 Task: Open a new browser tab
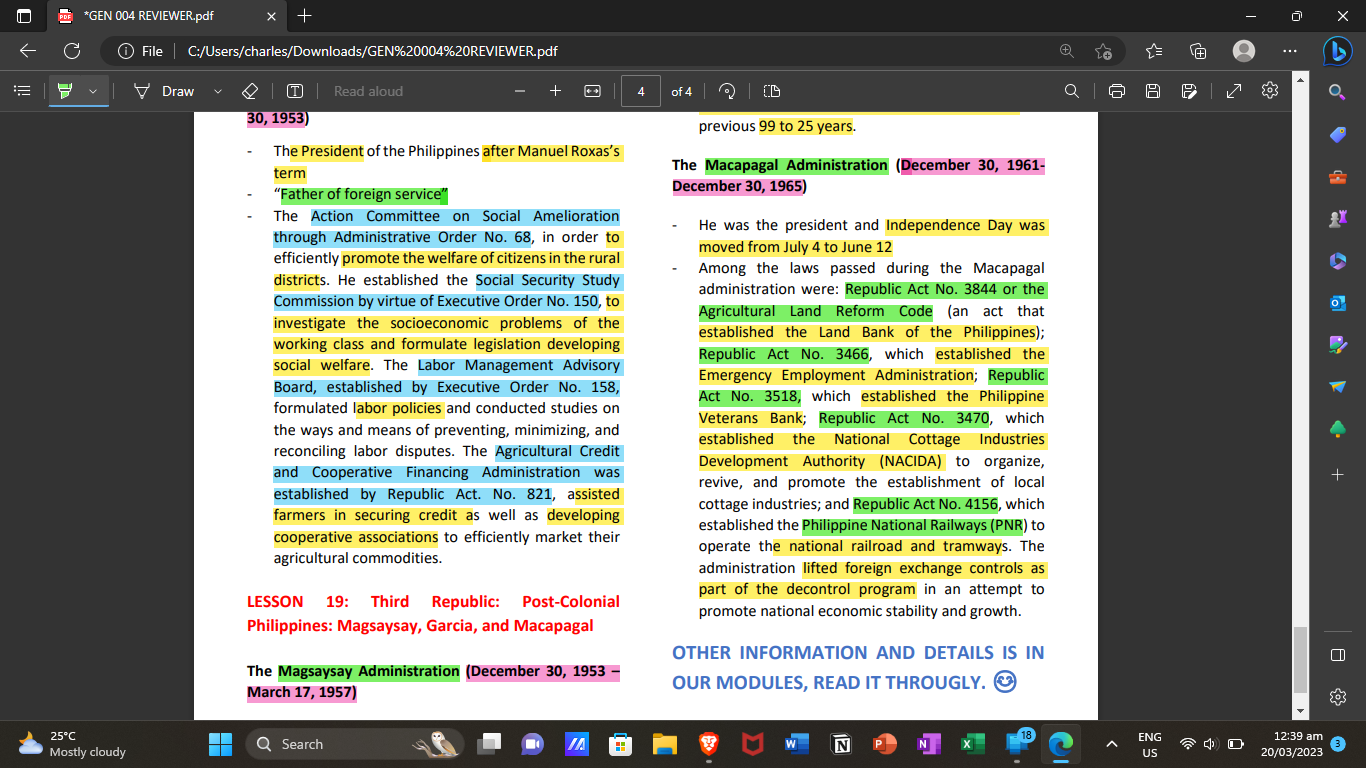305,16
